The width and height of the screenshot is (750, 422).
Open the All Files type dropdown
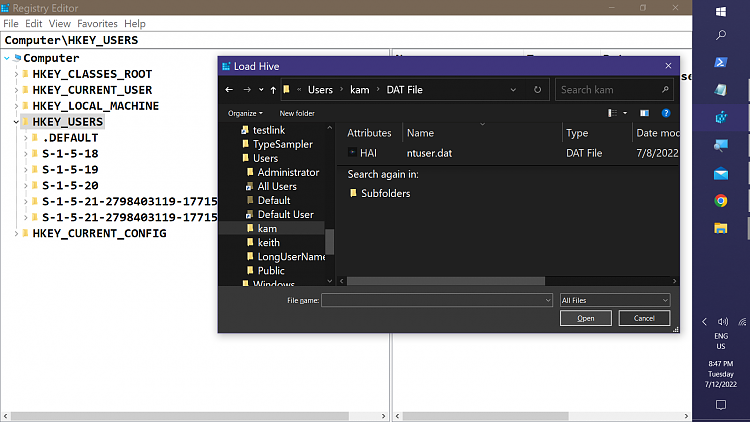[x=614, y=300]
